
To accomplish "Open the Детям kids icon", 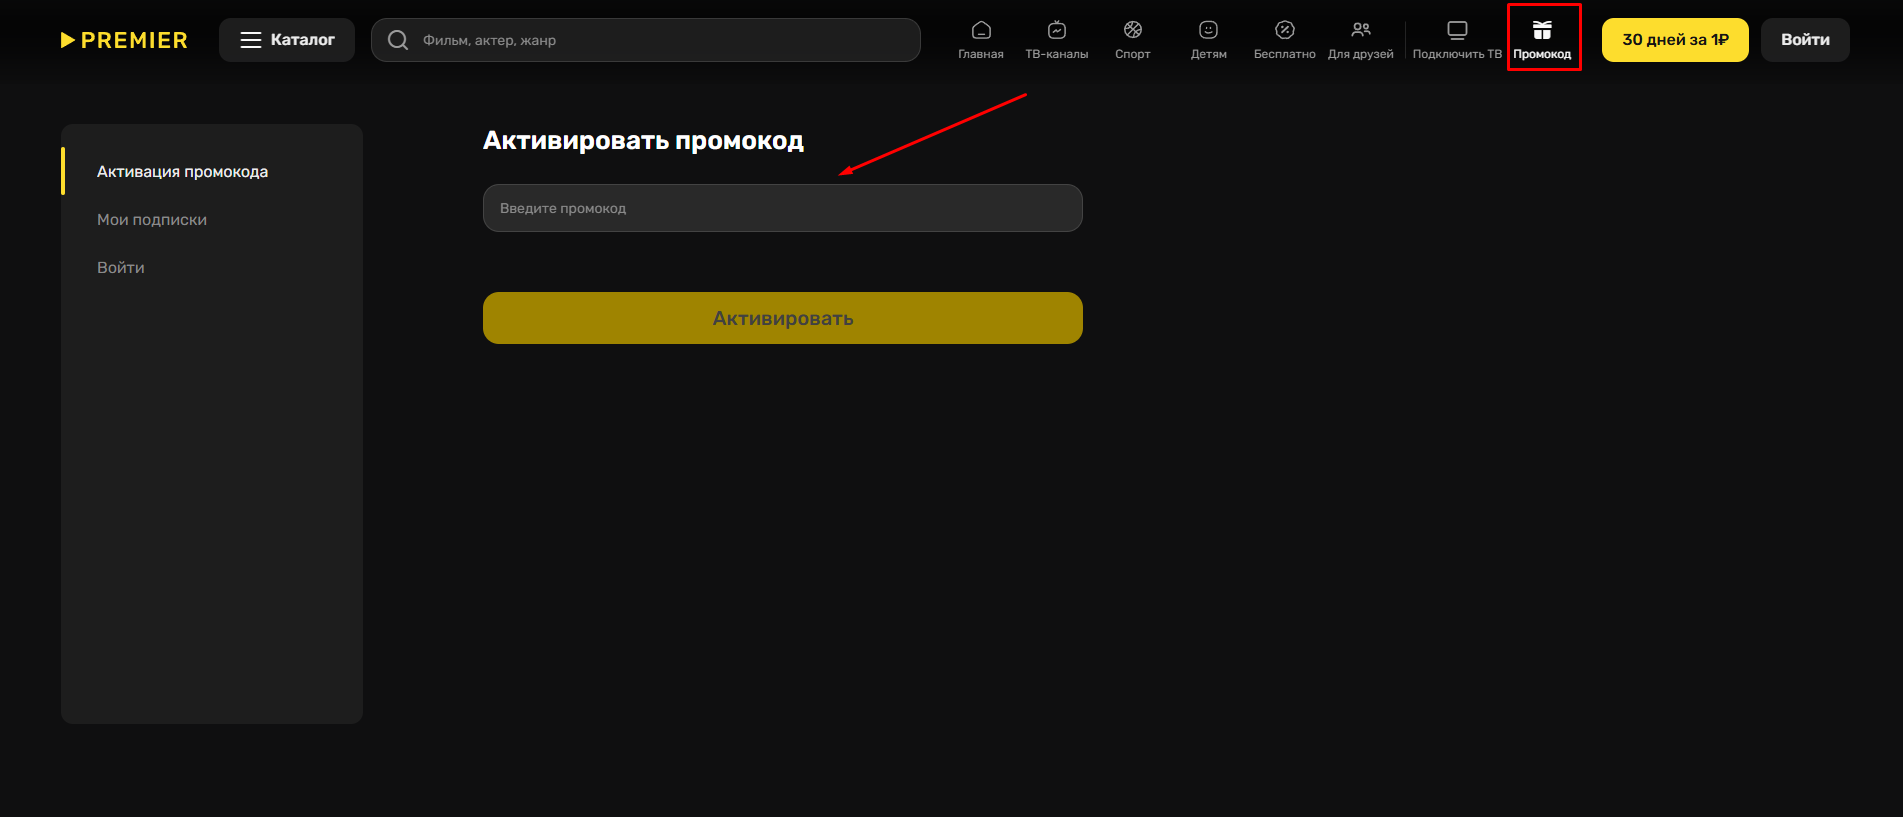I will pos(1209,30).
